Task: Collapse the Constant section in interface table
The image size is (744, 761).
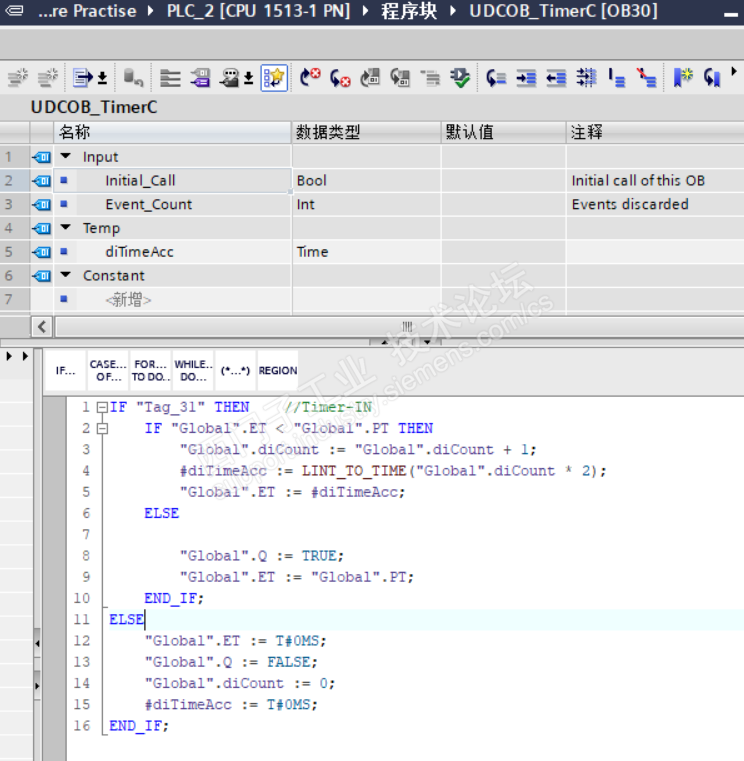Action: (65, 276)
